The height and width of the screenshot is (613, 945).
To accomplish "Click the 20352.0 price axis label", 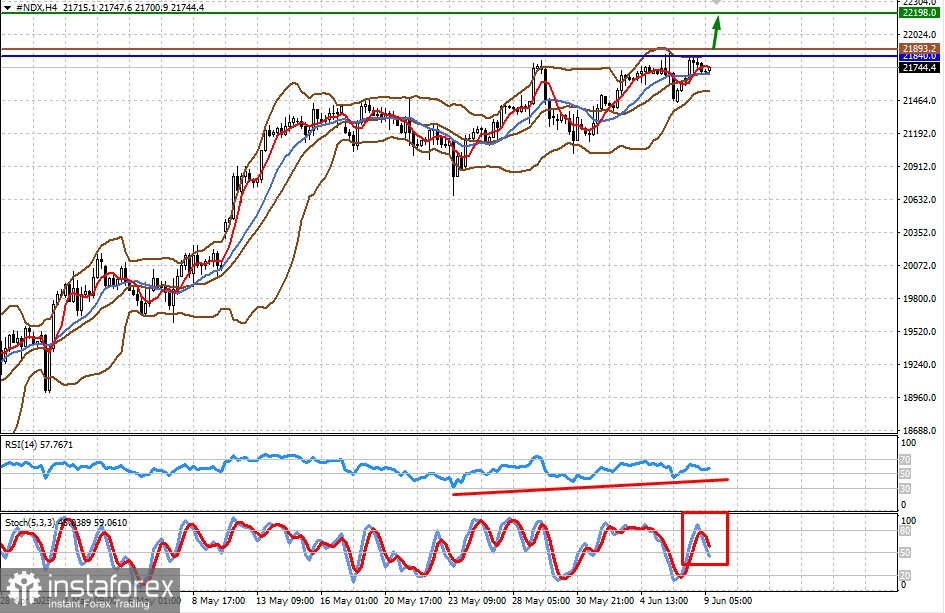I will click(x=919, y=233).
